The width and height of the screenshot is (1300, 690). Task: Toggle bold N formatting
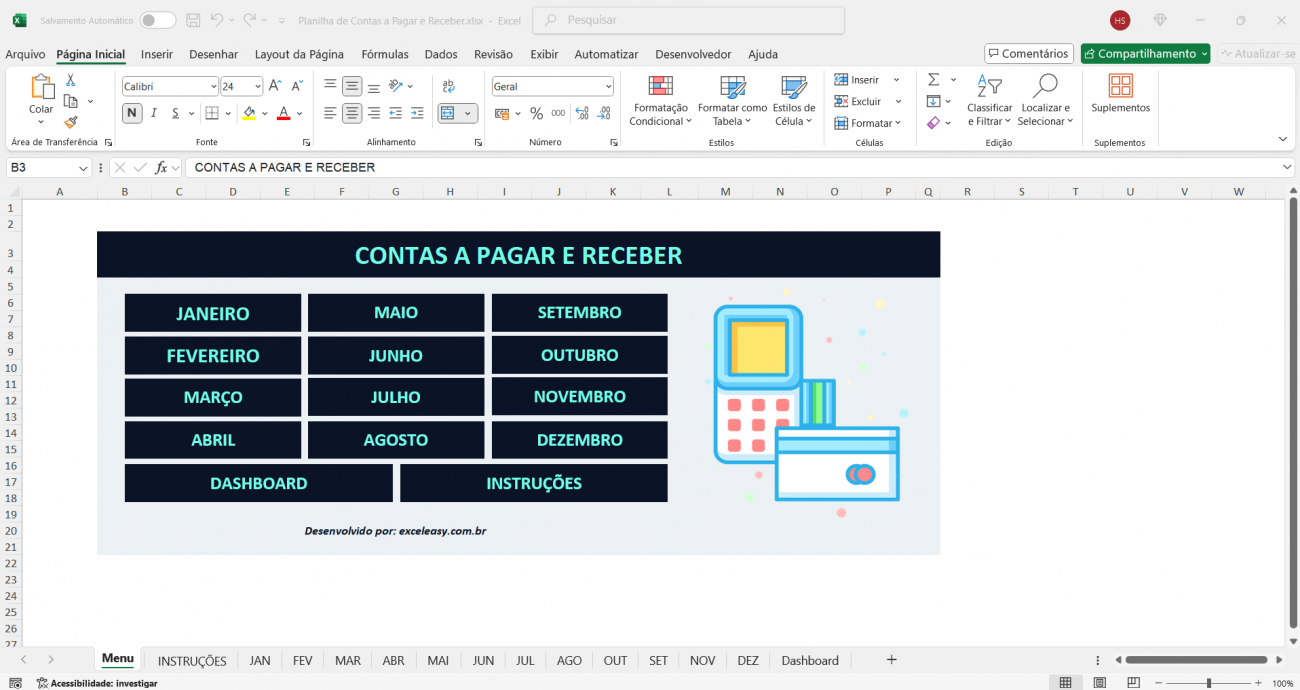pyautogui.click(x=132, y=113)
